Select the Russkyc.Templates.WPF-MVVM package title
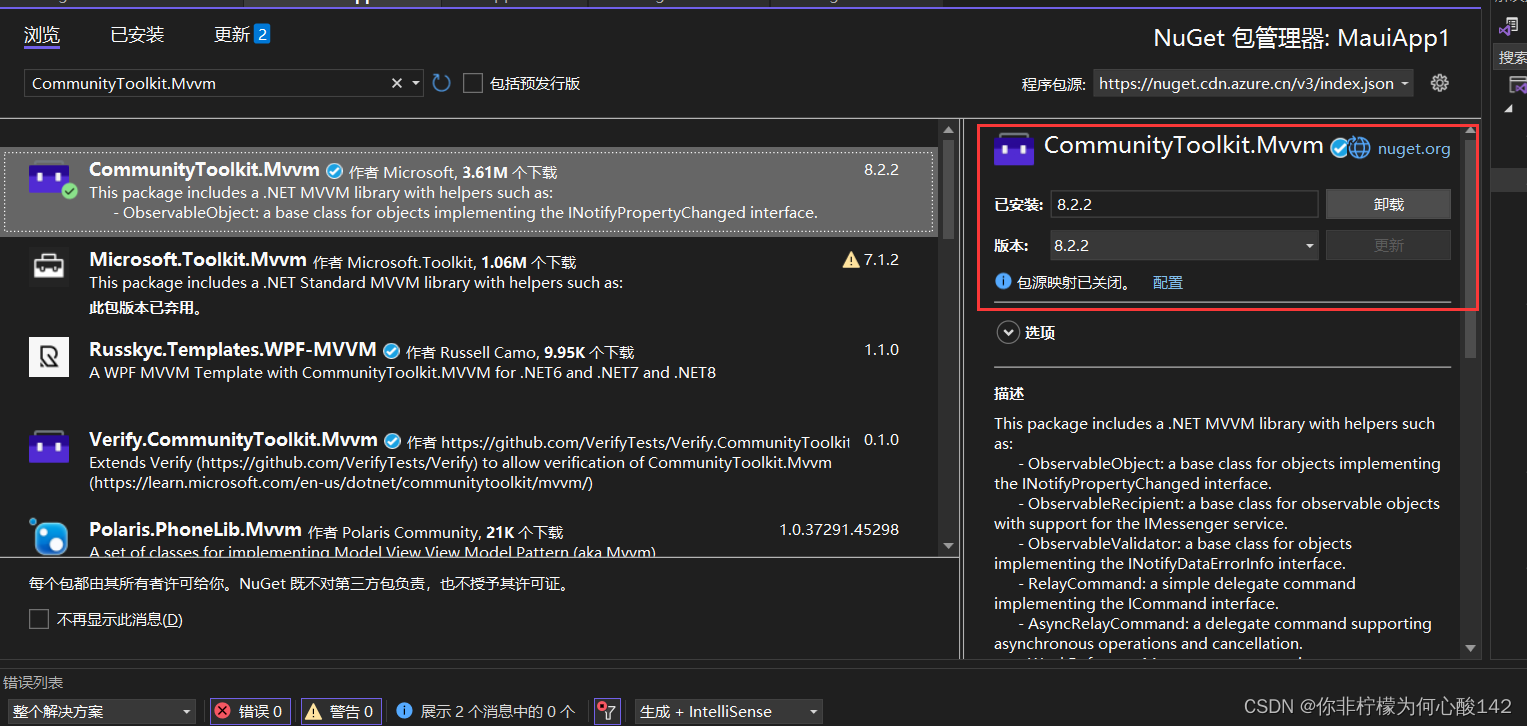 pyautogui.click(x=233, y=350)
